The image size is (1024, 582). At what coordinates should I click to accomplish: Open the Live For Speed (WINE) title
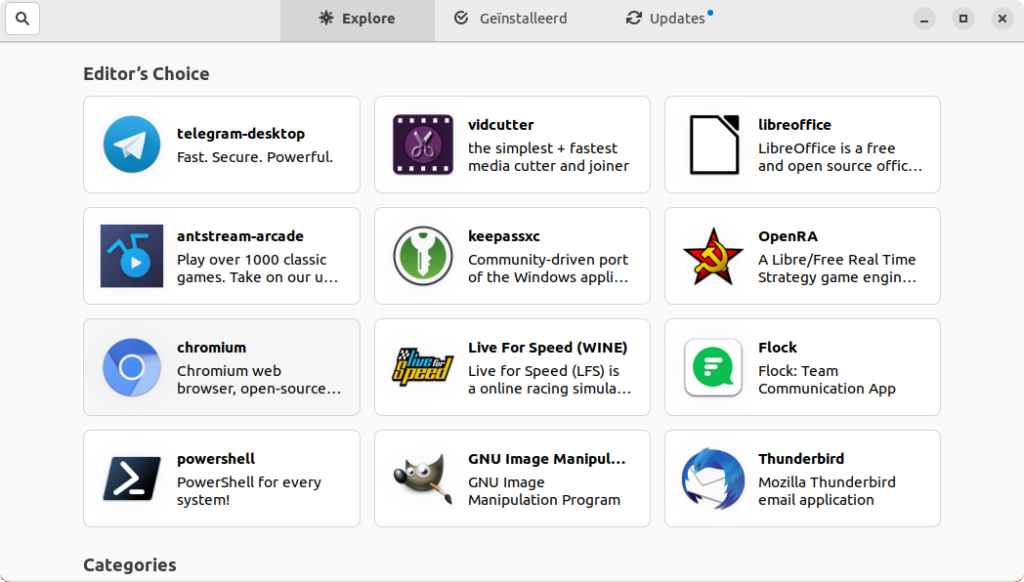coord(548,348)
